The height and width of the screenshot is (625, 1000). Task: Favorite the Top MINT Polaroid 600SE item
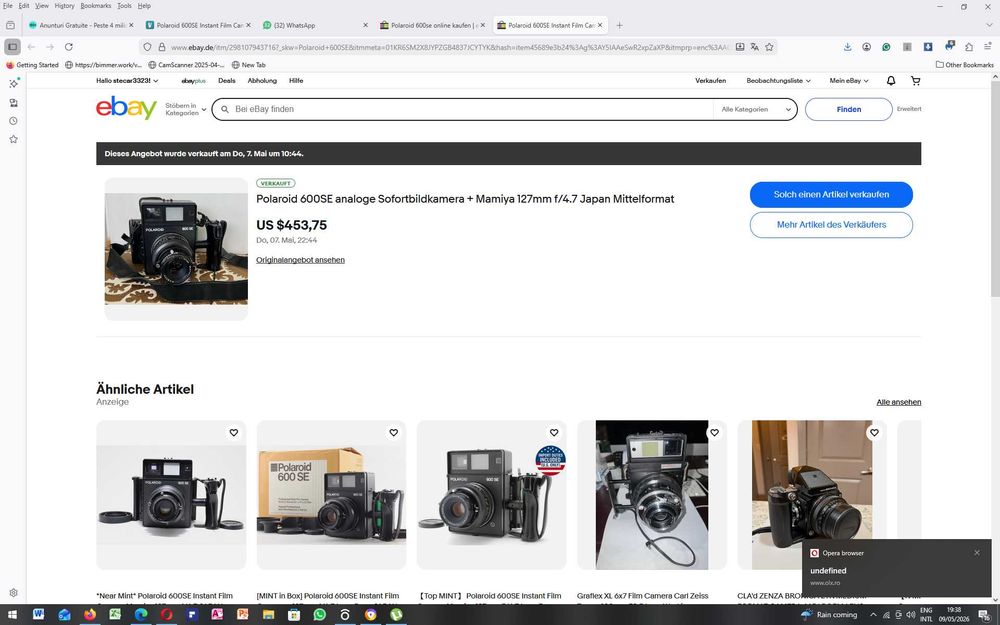point(554,432)
